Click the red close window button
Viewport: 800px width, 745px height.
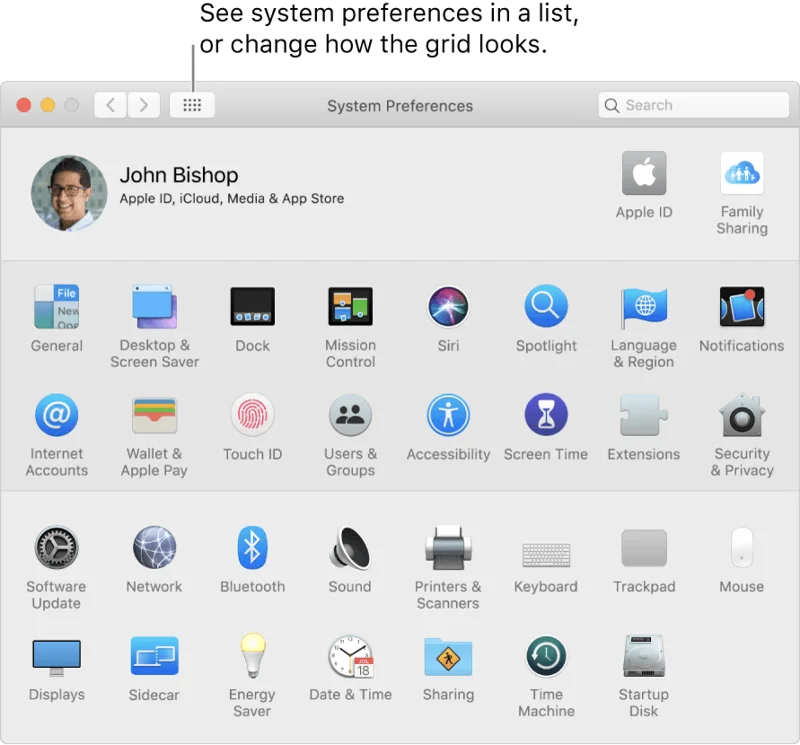coord(23,105)
